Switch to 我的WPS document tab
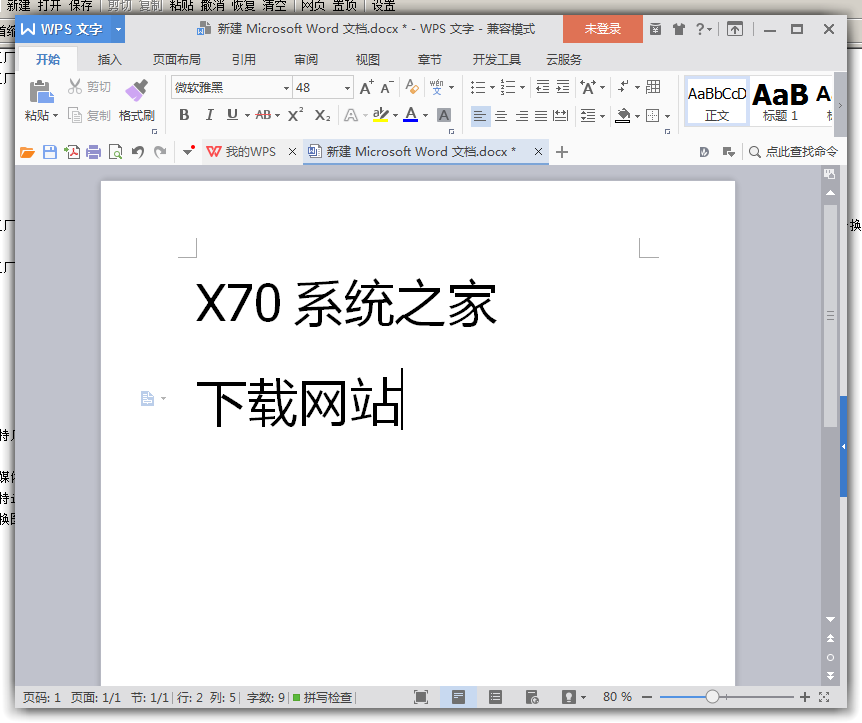 [242, 152]
